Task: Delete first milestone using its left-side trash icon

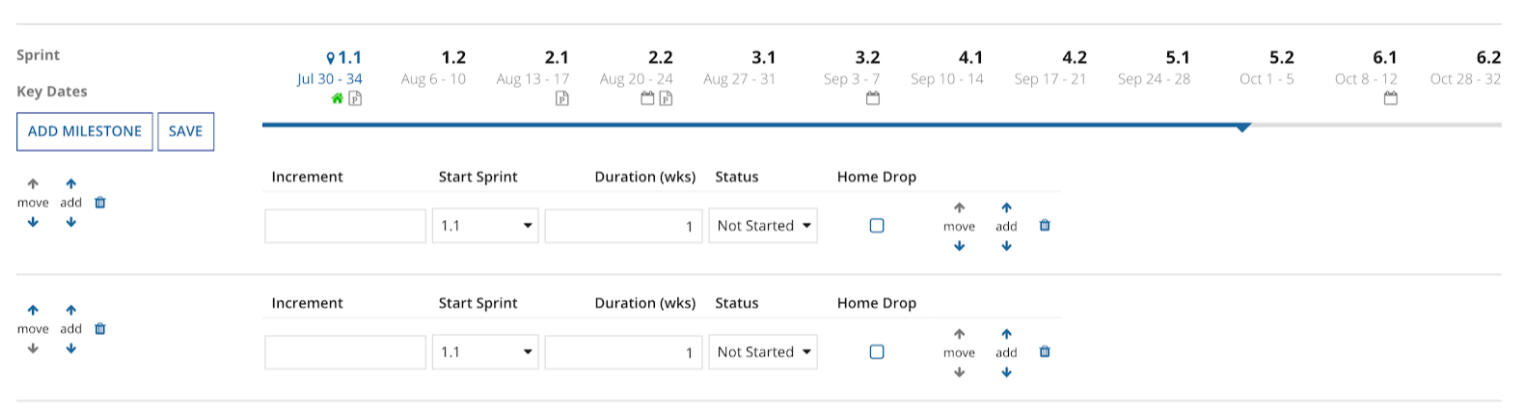Action: tap(100, 202)
